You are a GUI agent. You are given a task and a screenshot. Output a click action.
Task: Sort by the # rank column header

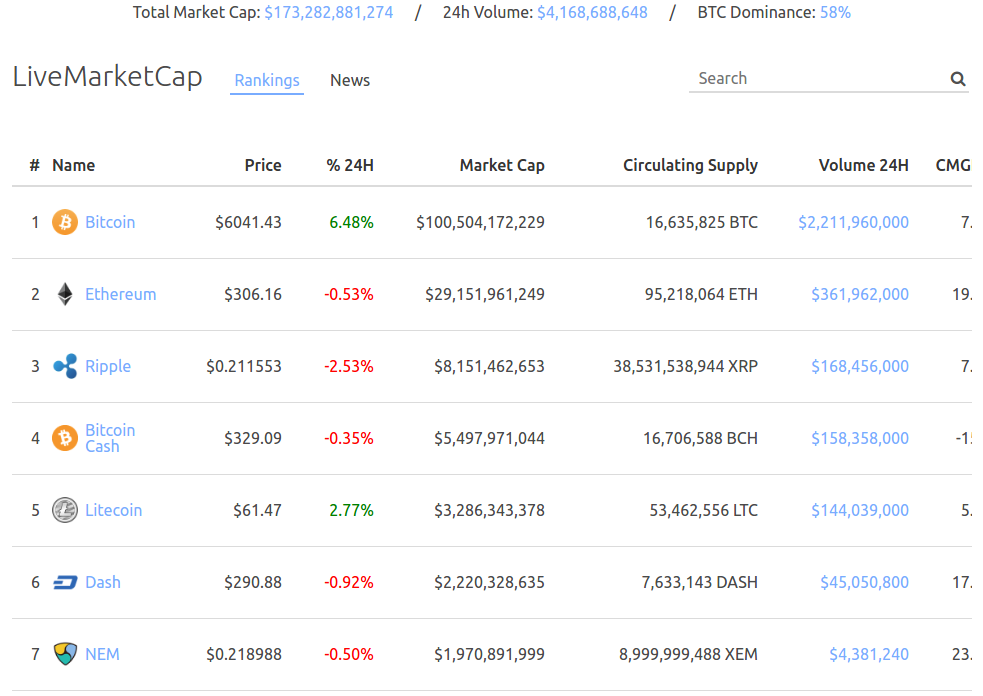pos(34,166)
